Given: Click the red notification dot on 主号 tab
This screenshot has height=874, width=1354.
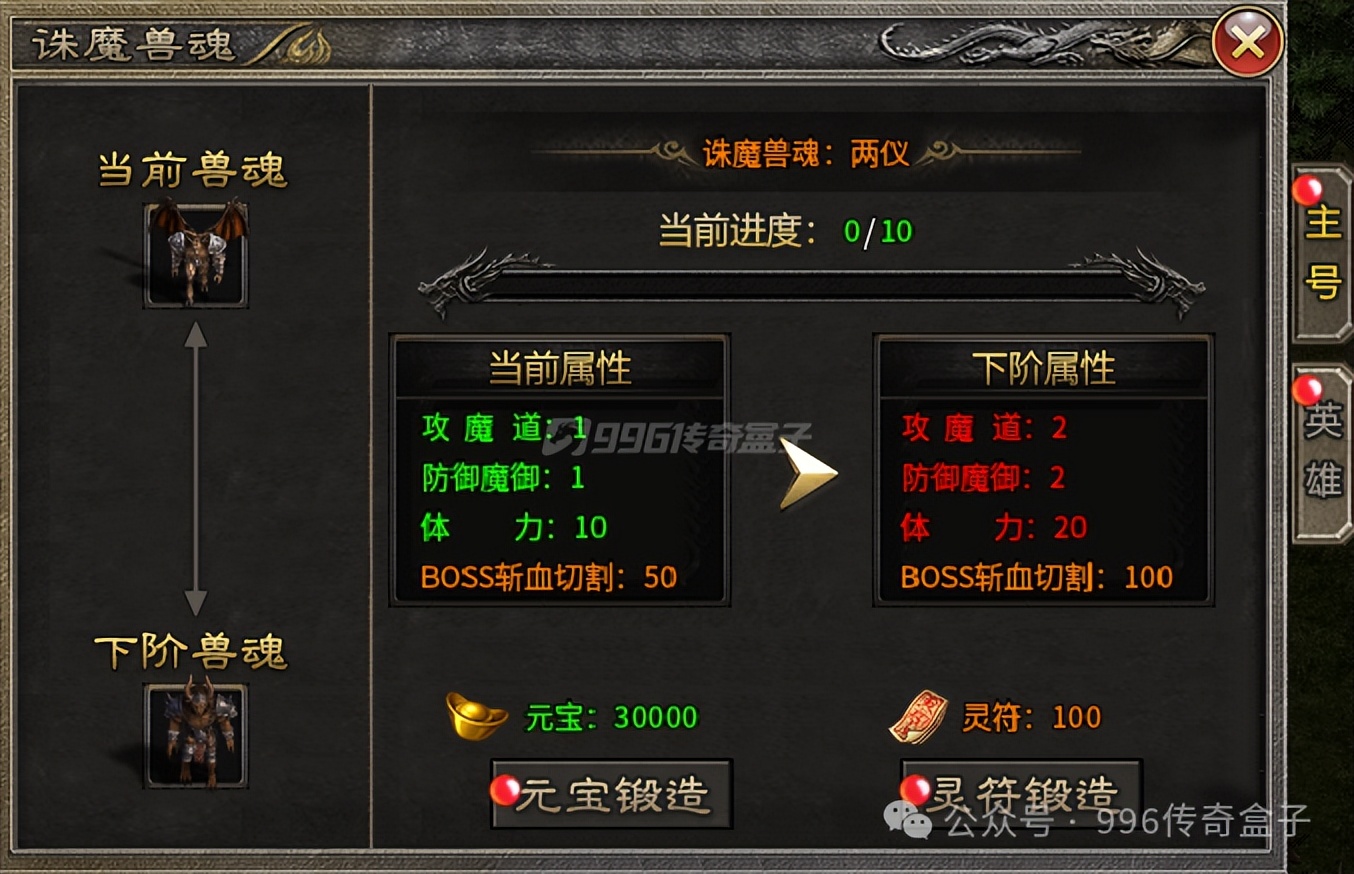Looking at the screenshot, I should coord(1307,190).
